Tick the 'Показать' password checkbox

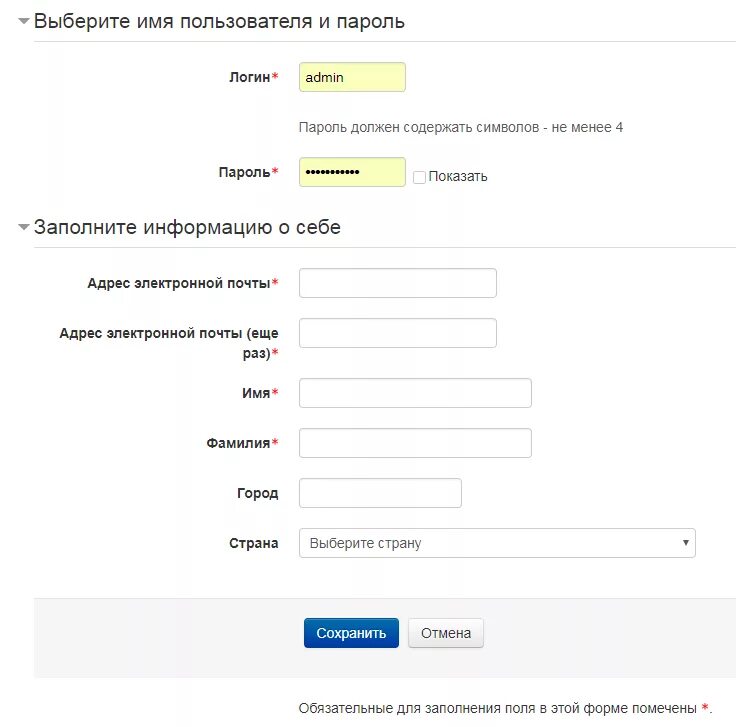pos(419,177)
